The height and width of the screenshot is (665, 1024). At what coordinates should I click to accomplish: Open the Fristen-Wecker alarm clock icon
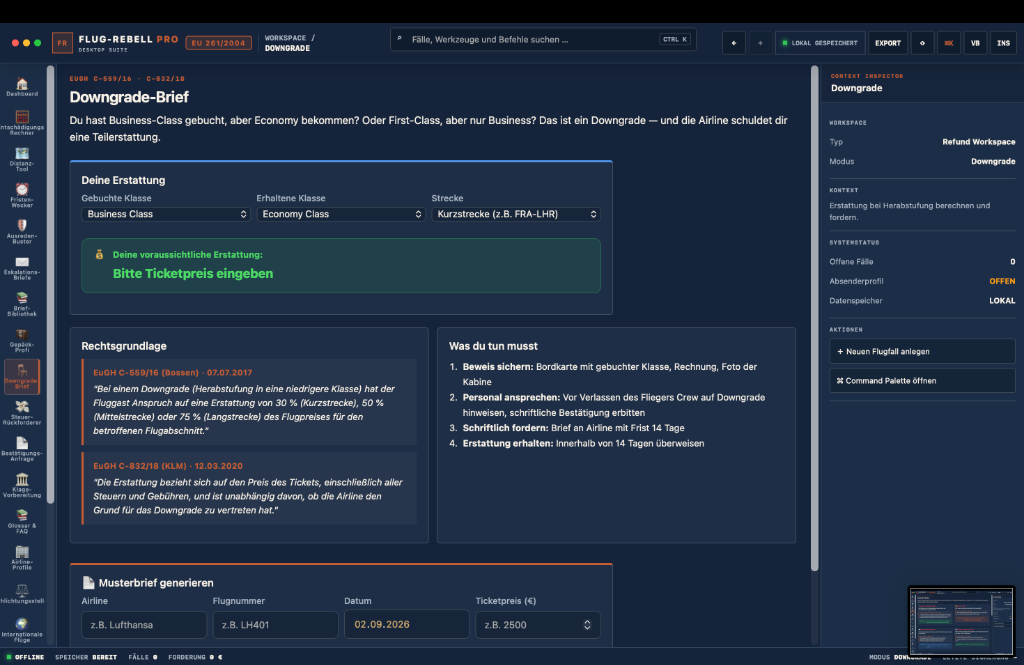pyautogui.click(x=22, y=195)
